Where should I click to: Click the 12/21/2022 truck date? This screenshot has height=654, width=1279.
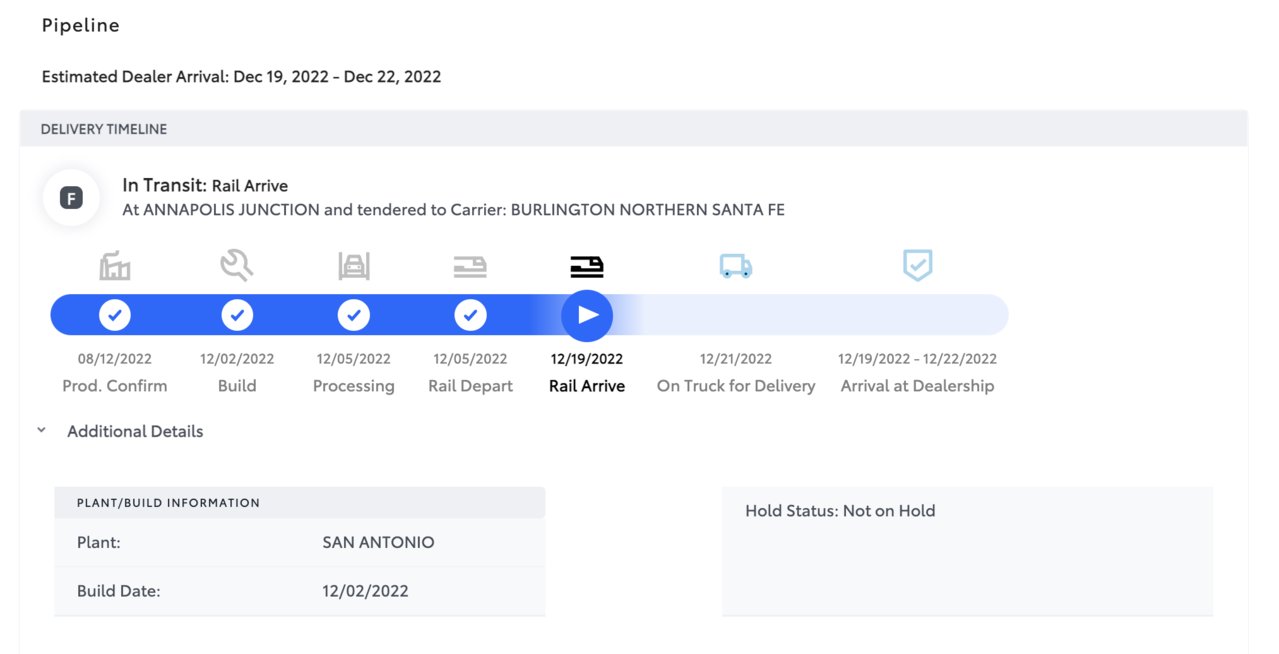point(736,359)
